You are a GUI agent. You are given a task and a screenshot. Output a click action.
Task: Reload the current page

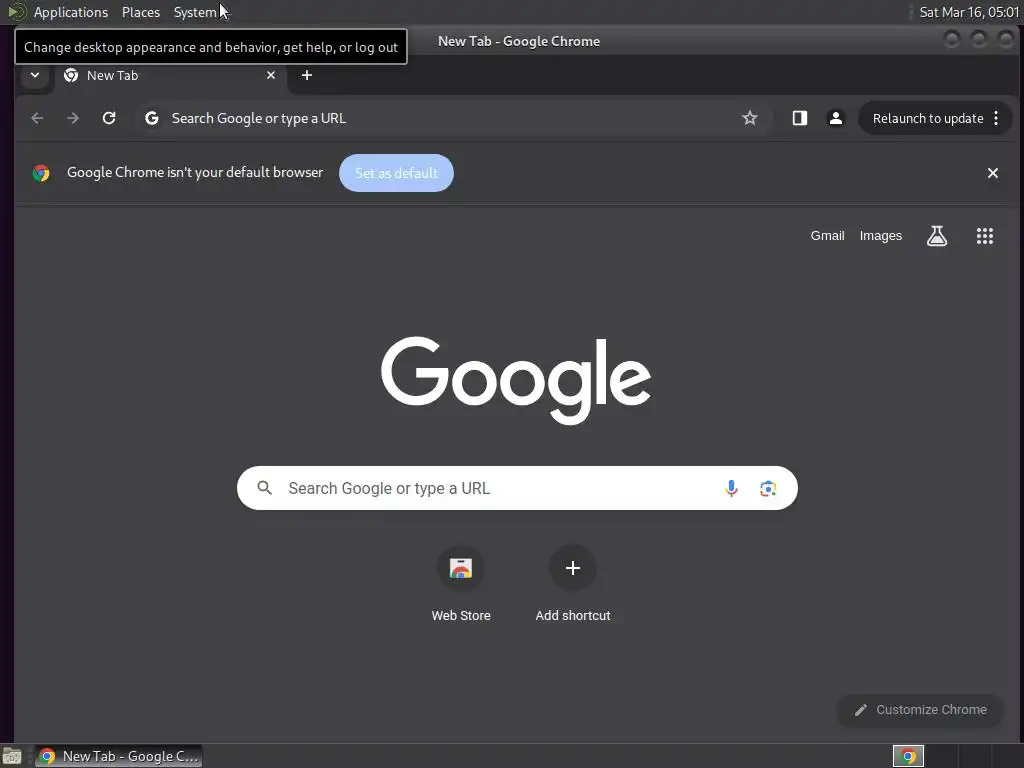(109, 118)
